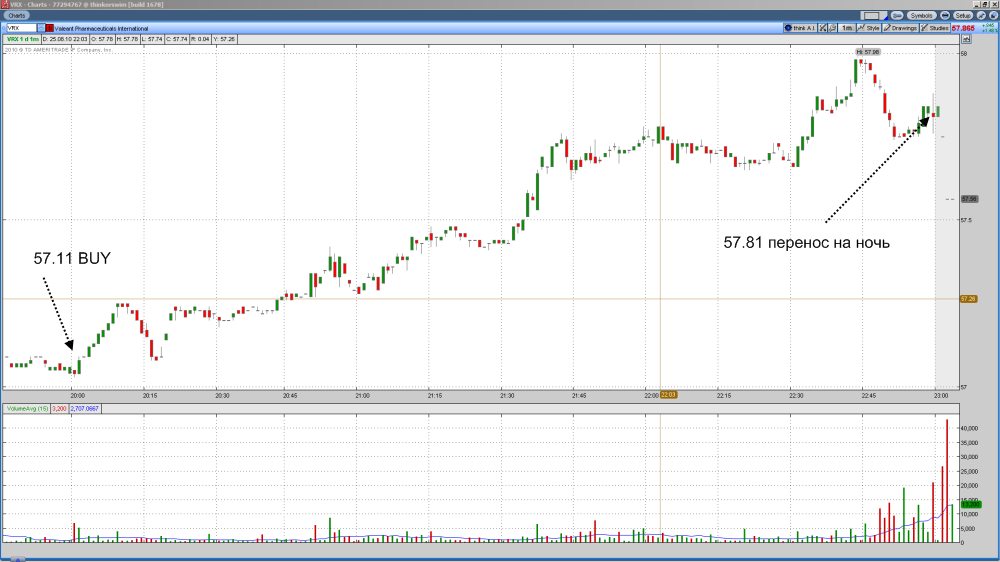This screenshot has height=562, width=1000.
Task: Click the VolumeAvg (15) study label
Action: (x=27, y=408)
